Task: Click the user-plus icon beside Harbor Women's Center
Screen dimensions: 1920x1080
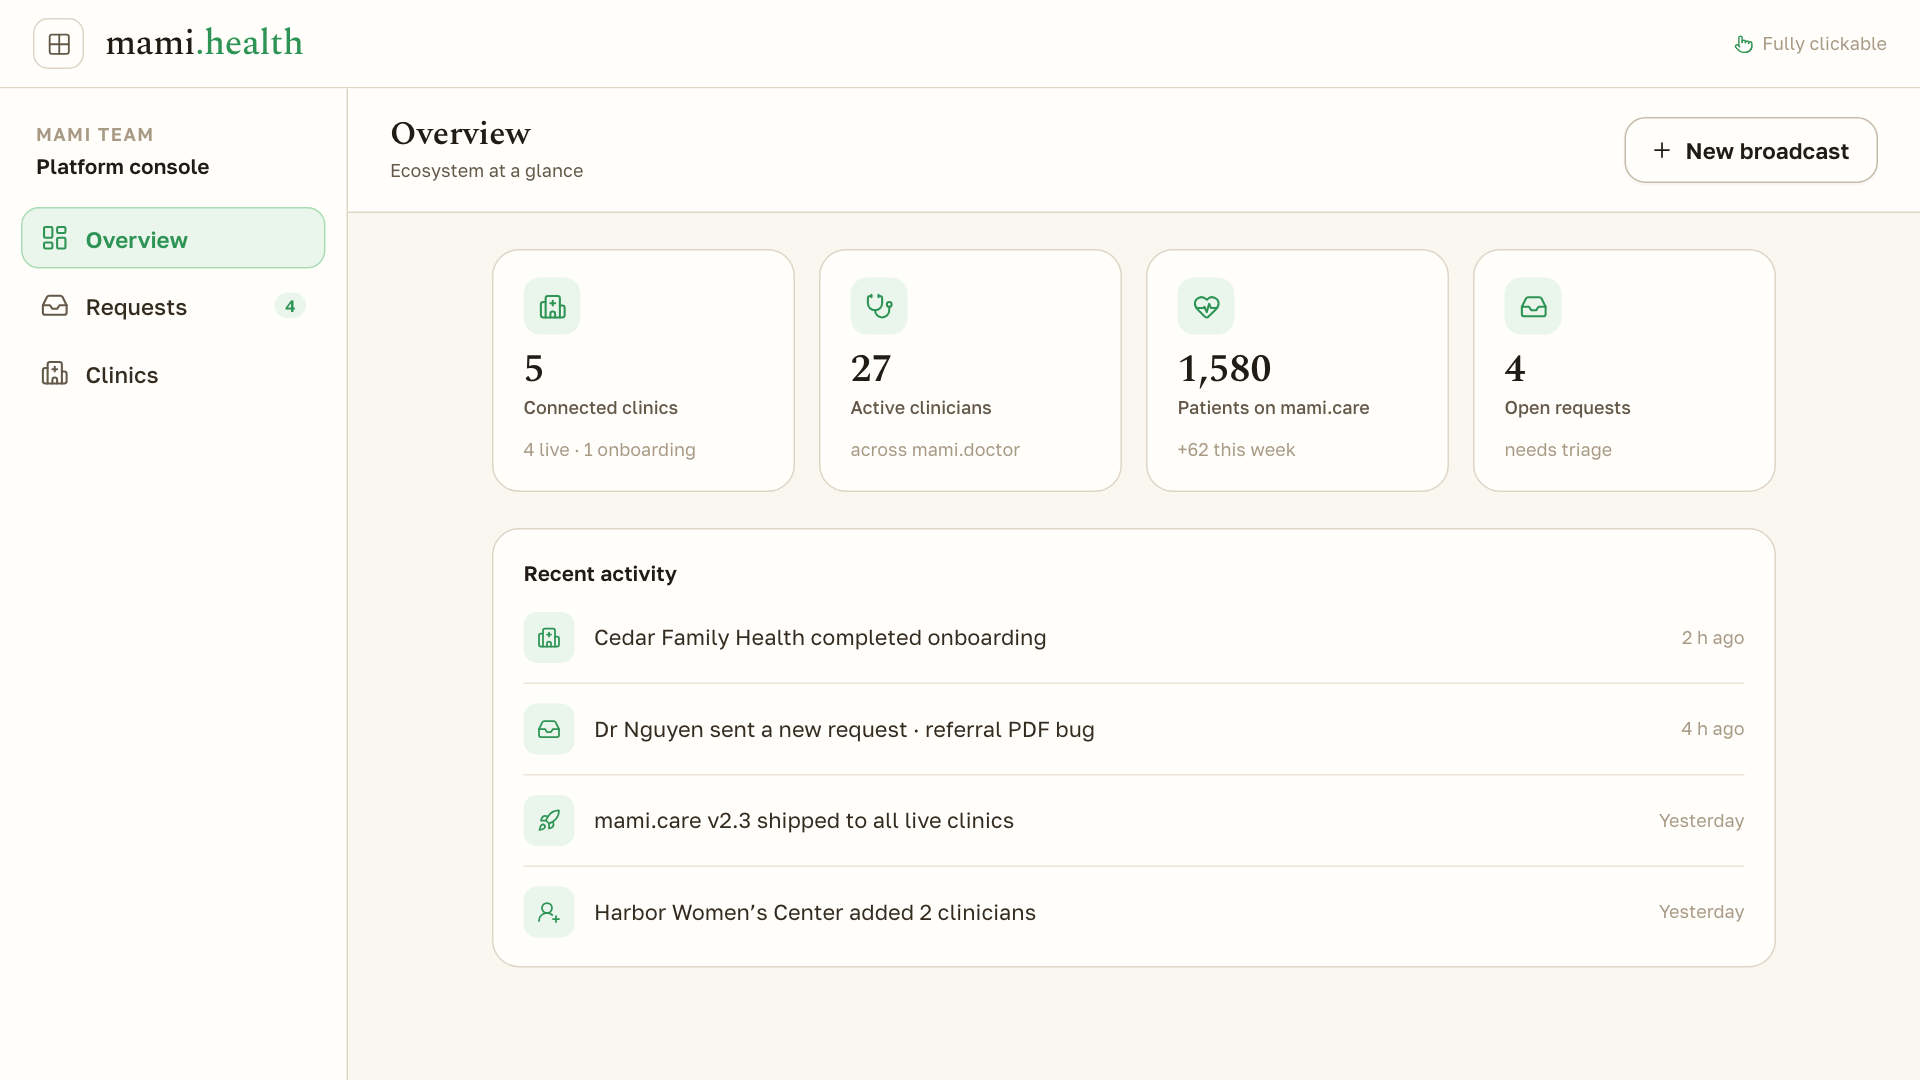Action: tap(549, 912)
